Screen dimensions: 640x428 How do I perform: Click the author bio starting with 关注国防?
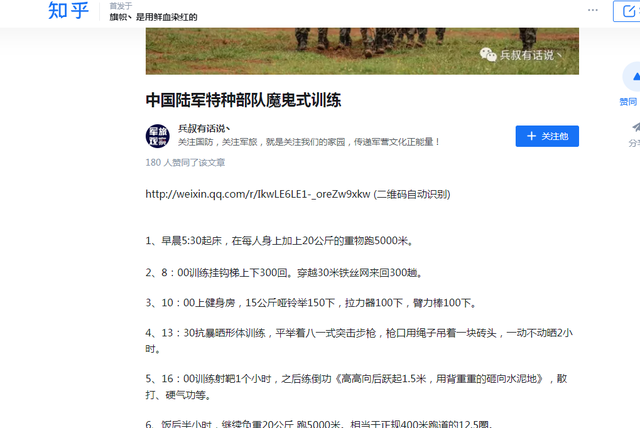pyautogui.click(x=309, y=143)
